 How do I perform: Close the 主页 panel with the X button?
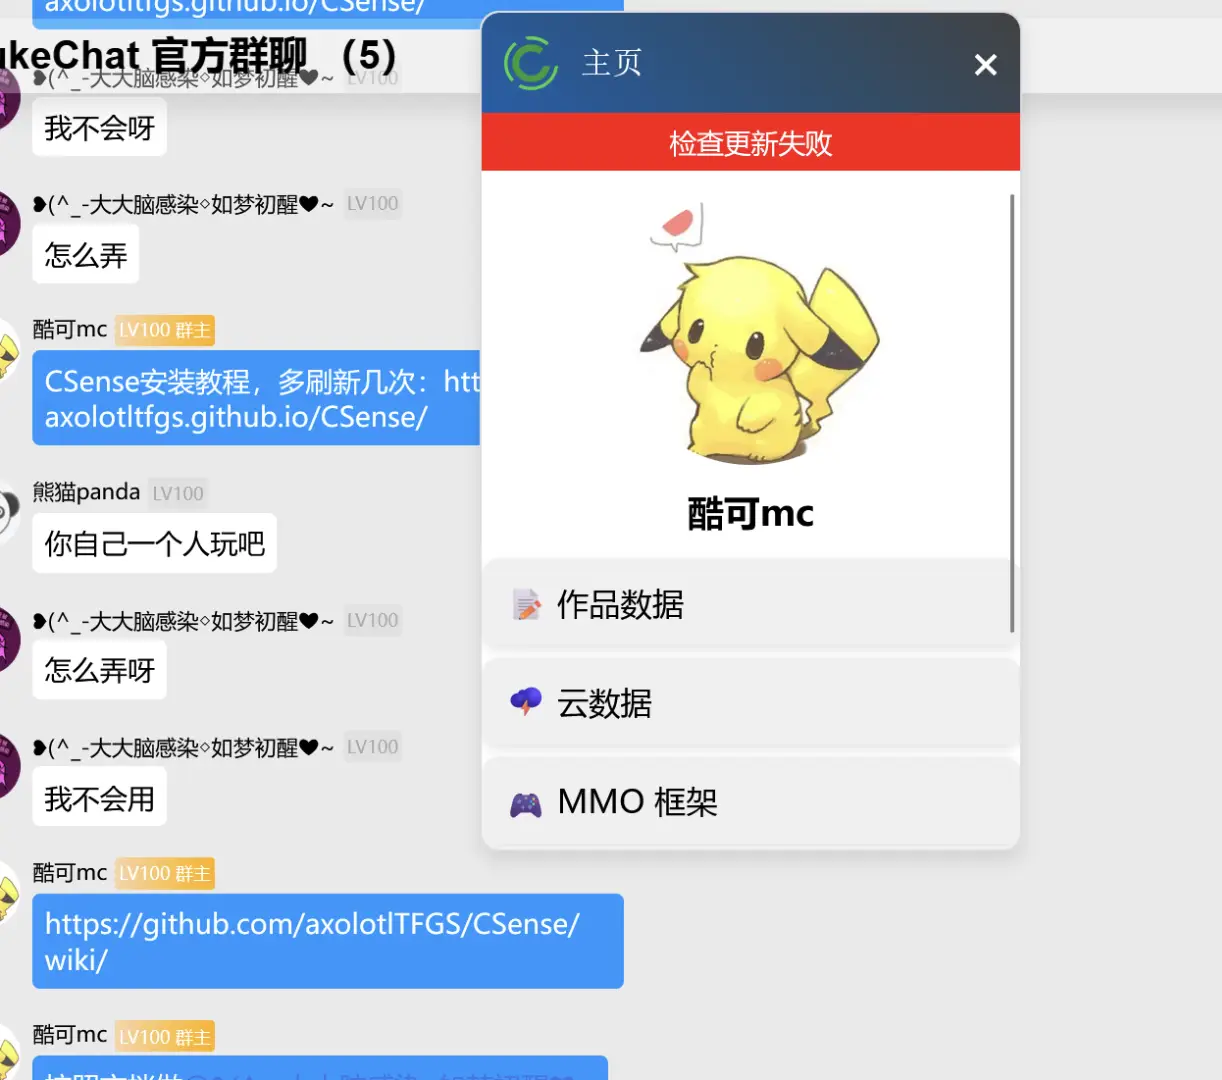986,65
